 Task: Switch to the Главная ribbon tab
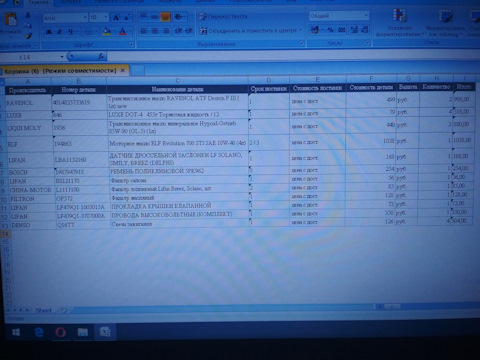(x=39, y=2)
